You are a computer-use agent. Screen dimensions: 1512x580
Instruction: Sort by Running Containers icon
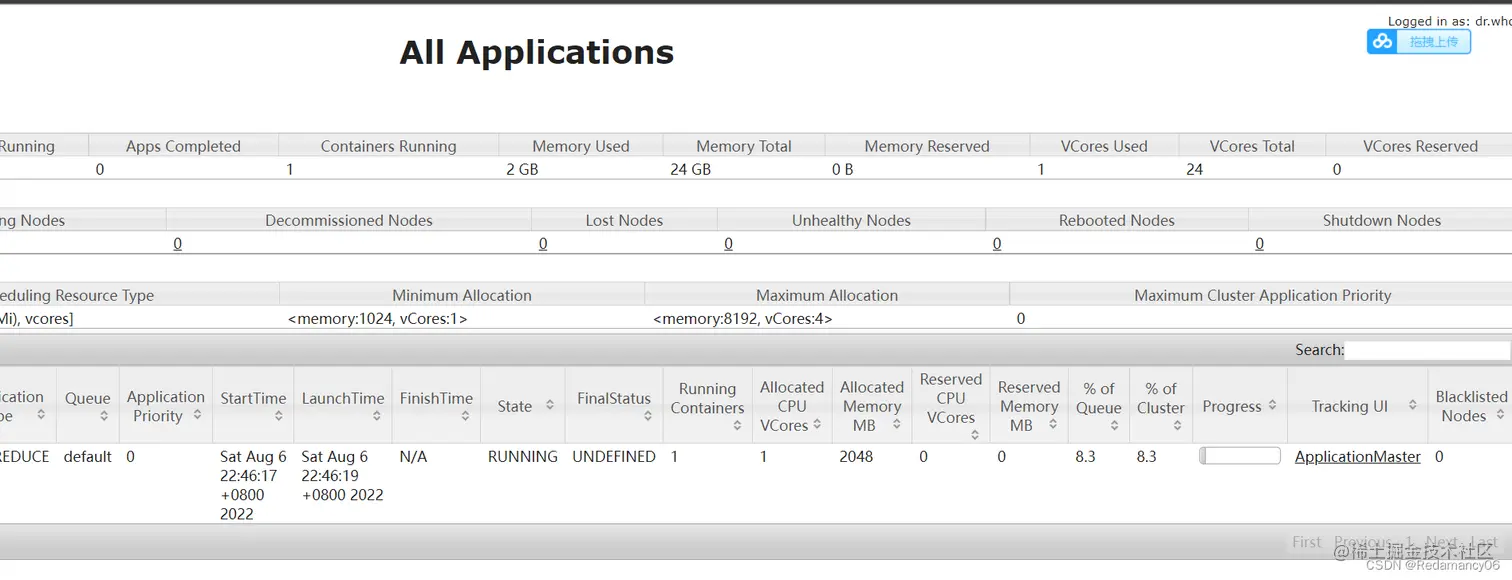coord(736,426)
